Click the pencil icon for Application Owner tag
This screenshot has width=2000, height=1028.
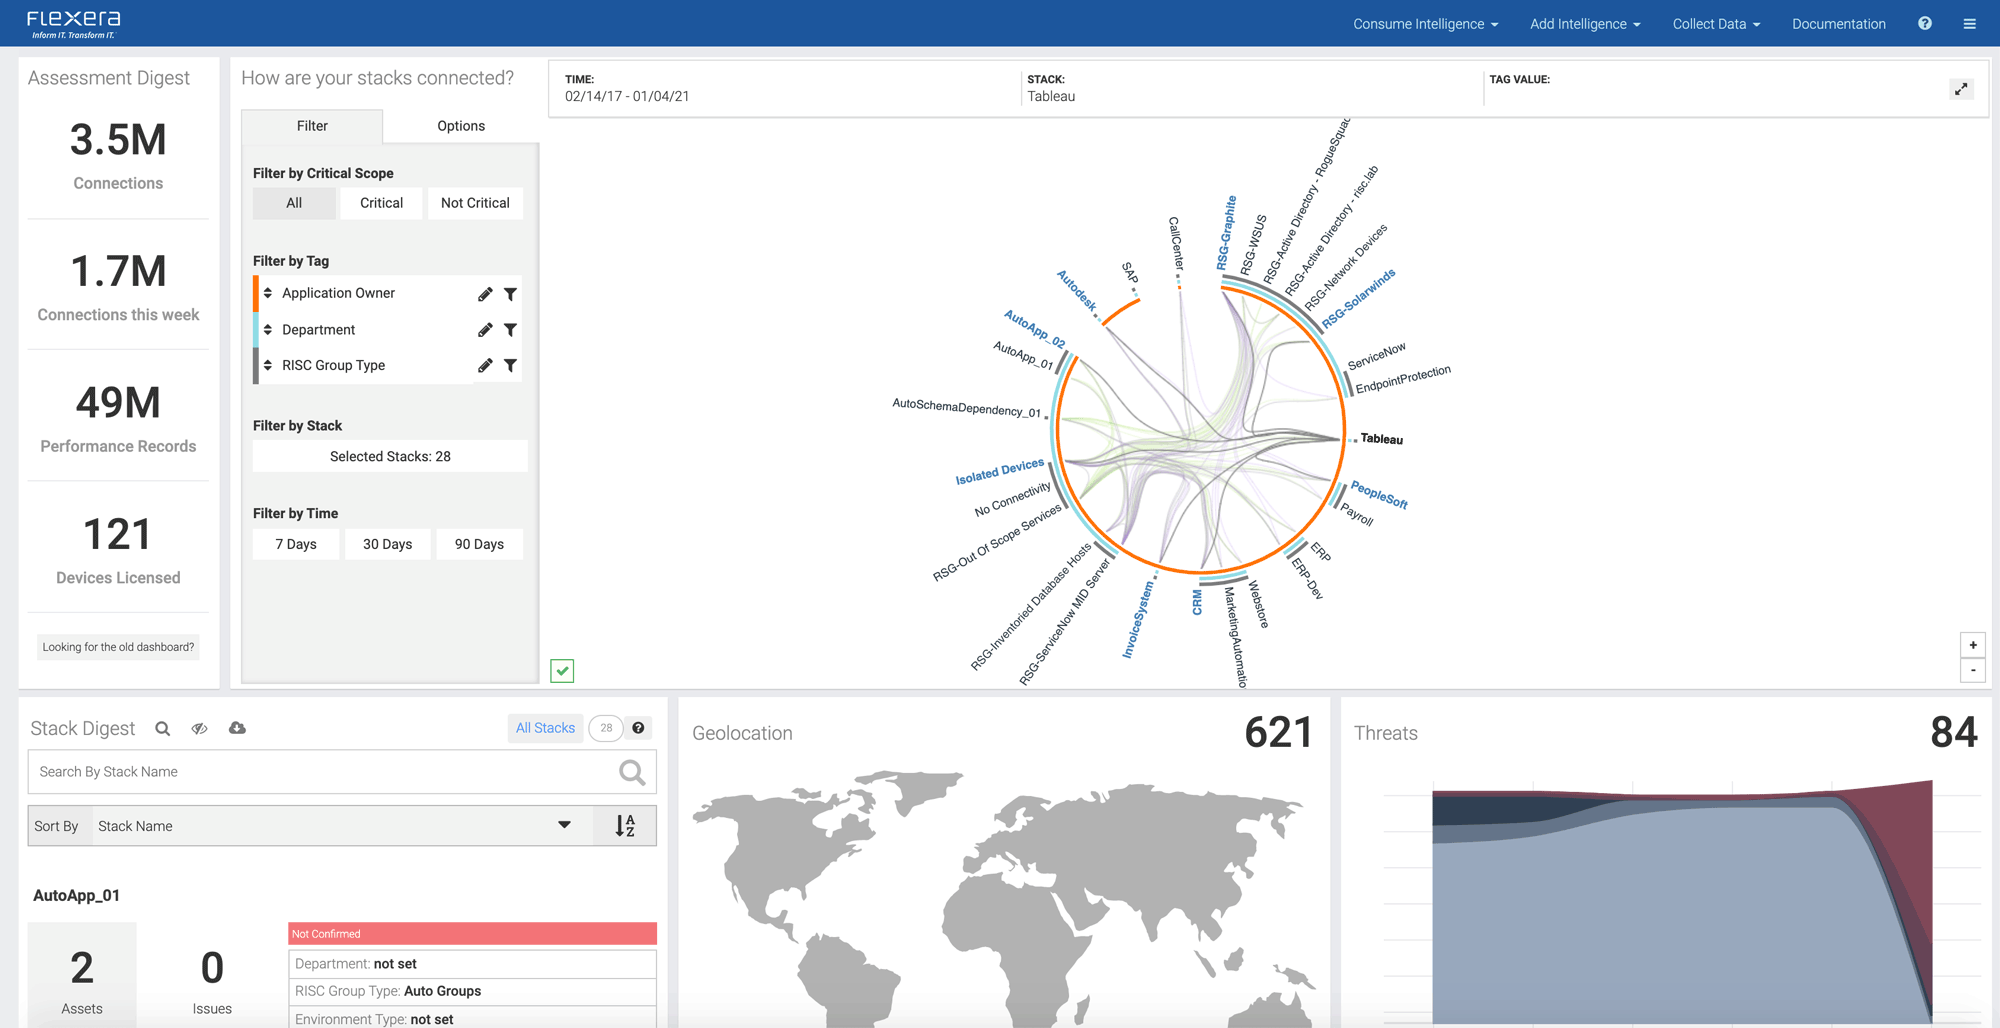tap(485, 294)
